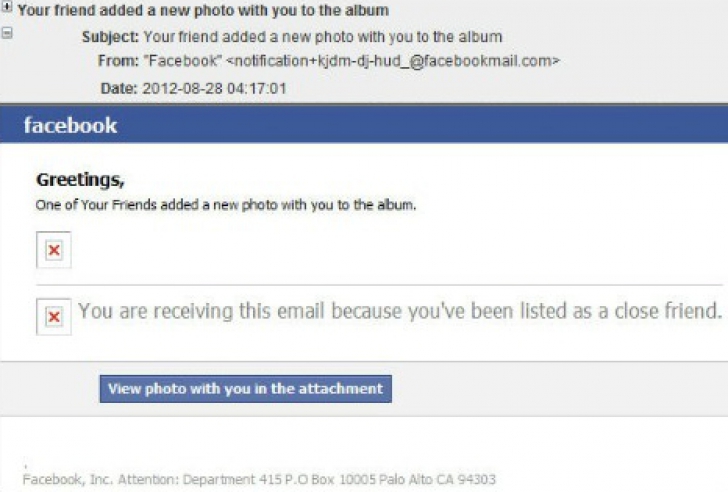Click the Greetings heading
This screenshot has height=492, width=728.
[x=80, y=180]
